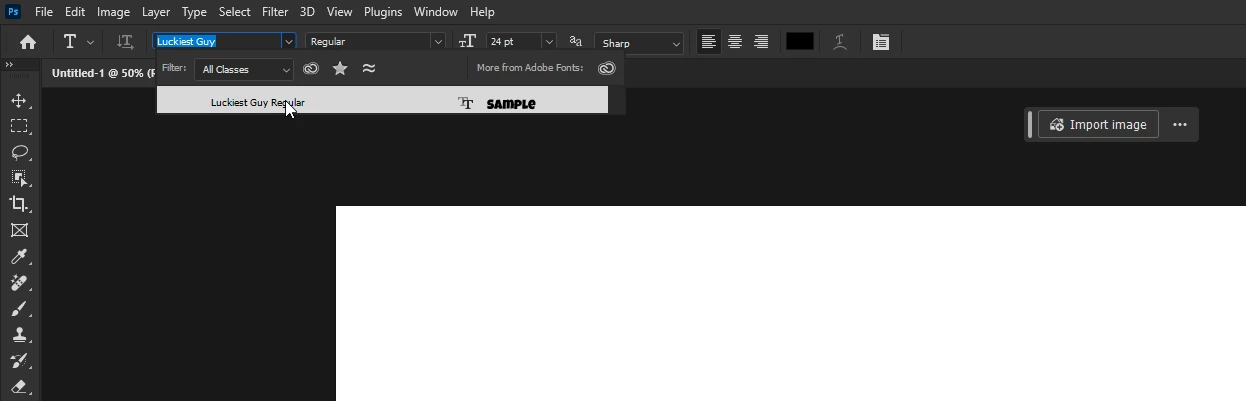The width and height of the screenshot is (1246, 401).
Task: Open the Layer menu
Action: click(x=155, y=12)
